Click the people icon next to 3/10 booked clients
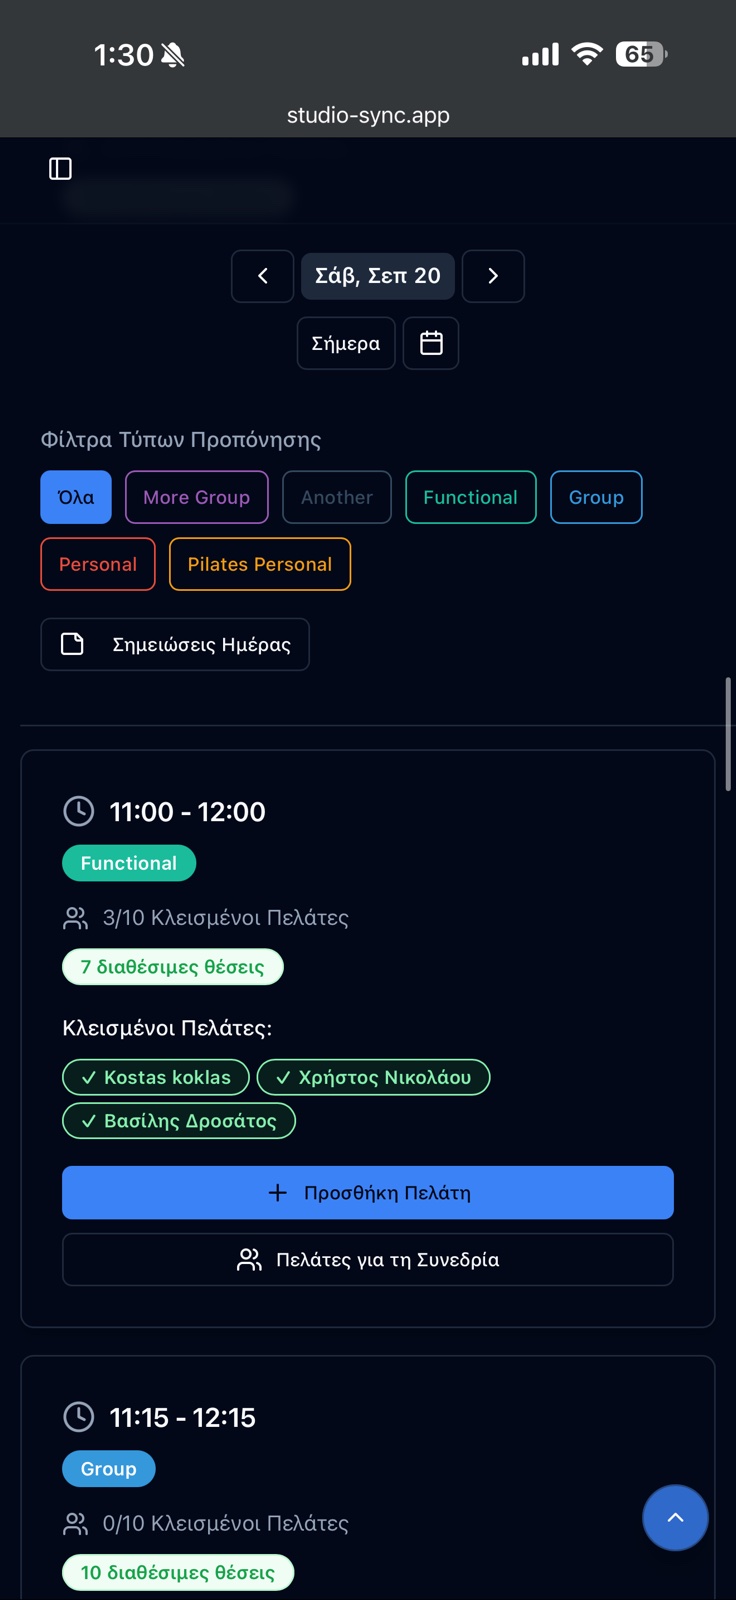The image size is (736, 1600). (x=75, y=918)
